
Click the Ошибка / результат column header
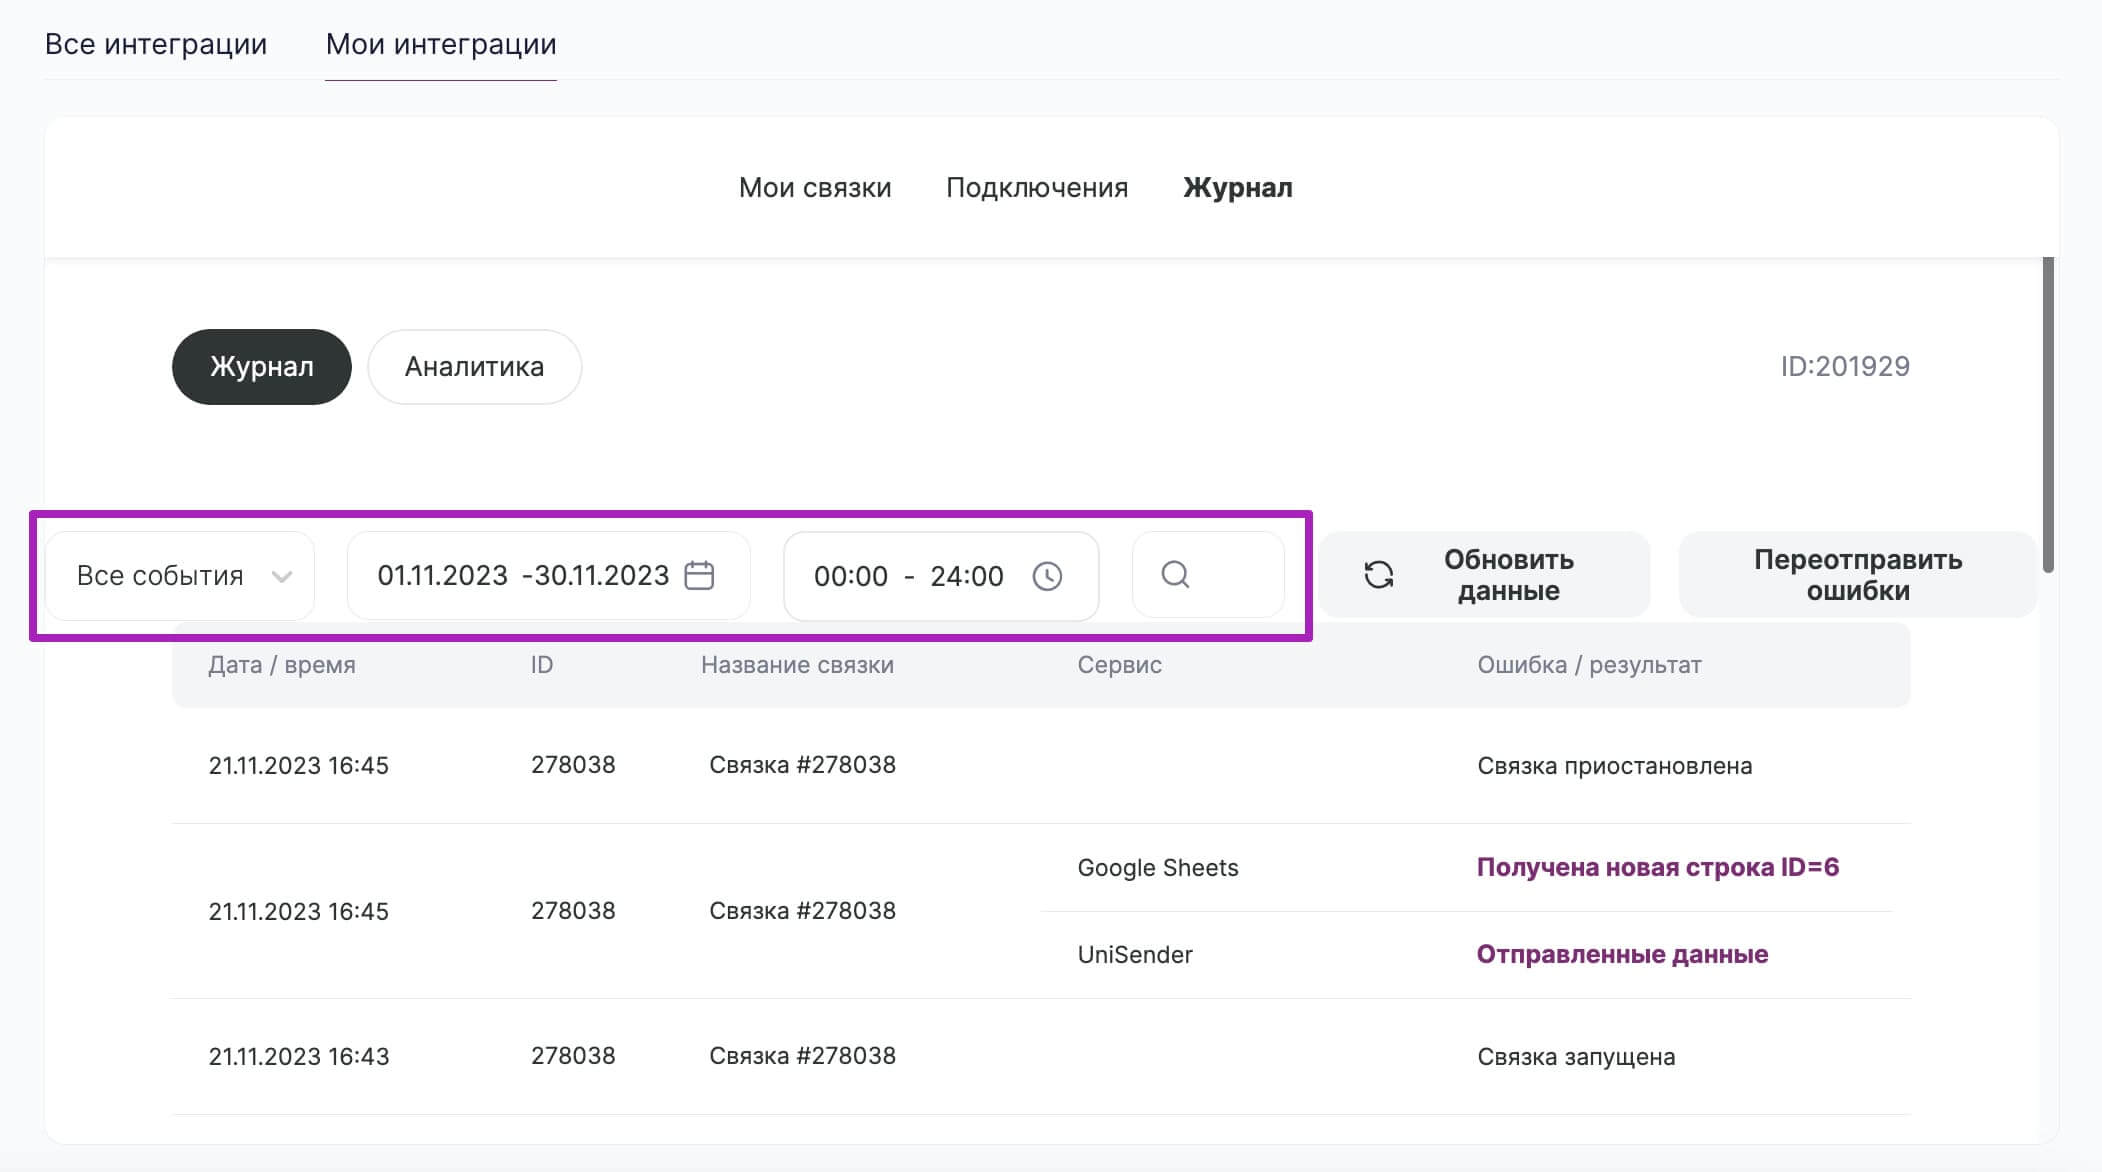[x=1589, y=665]
